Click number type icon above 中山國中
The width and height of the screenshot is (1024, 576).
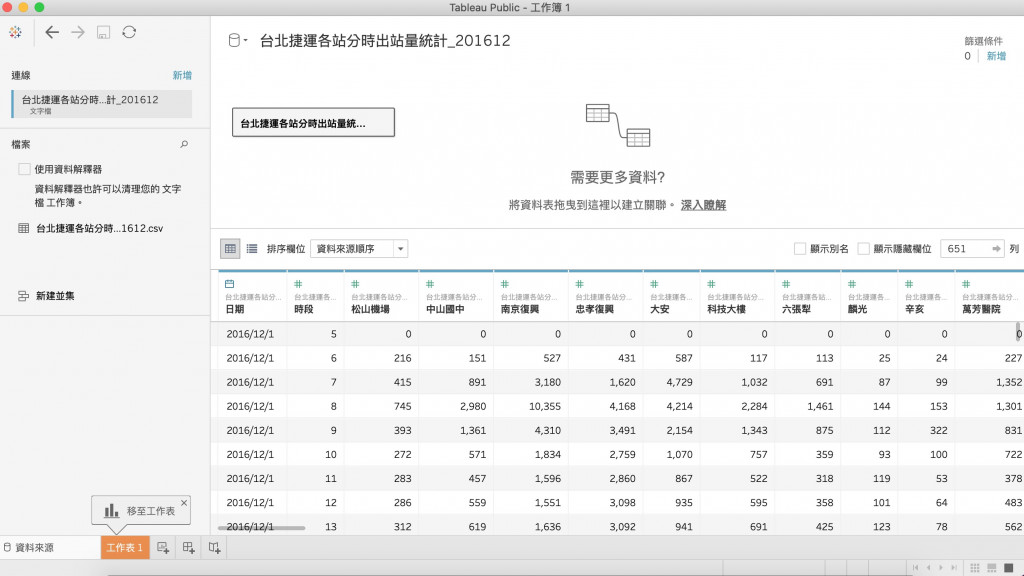pyautogui.click(x=430, y=284)
